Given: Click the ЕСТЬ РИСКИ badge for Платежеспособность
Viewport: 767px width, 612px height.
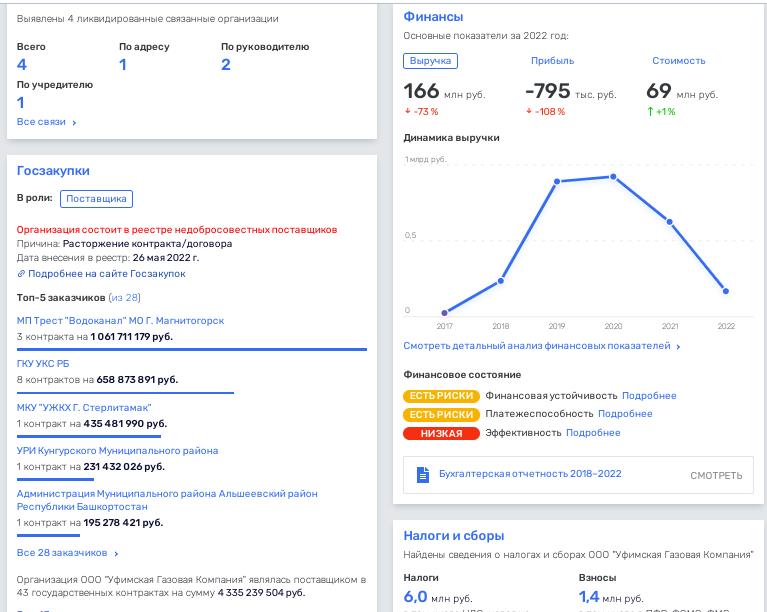Looking at the screenshot, I should click(441, 415).
